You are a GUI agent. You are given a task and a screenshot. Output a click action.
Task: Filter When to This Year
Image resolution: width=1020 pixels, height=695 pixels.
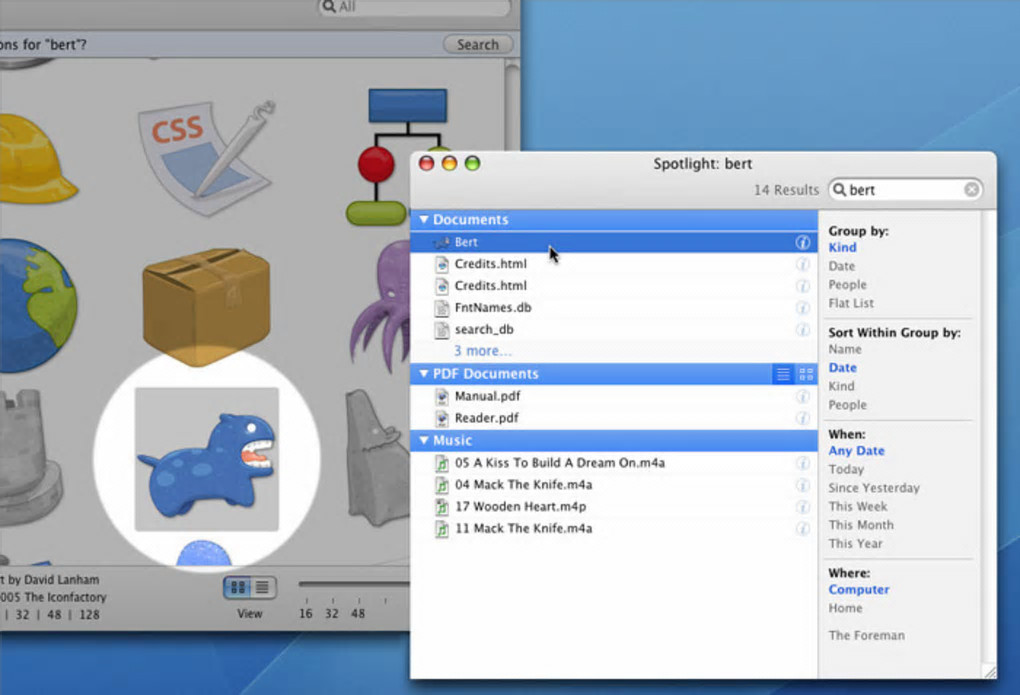click(x=855, y=543)
